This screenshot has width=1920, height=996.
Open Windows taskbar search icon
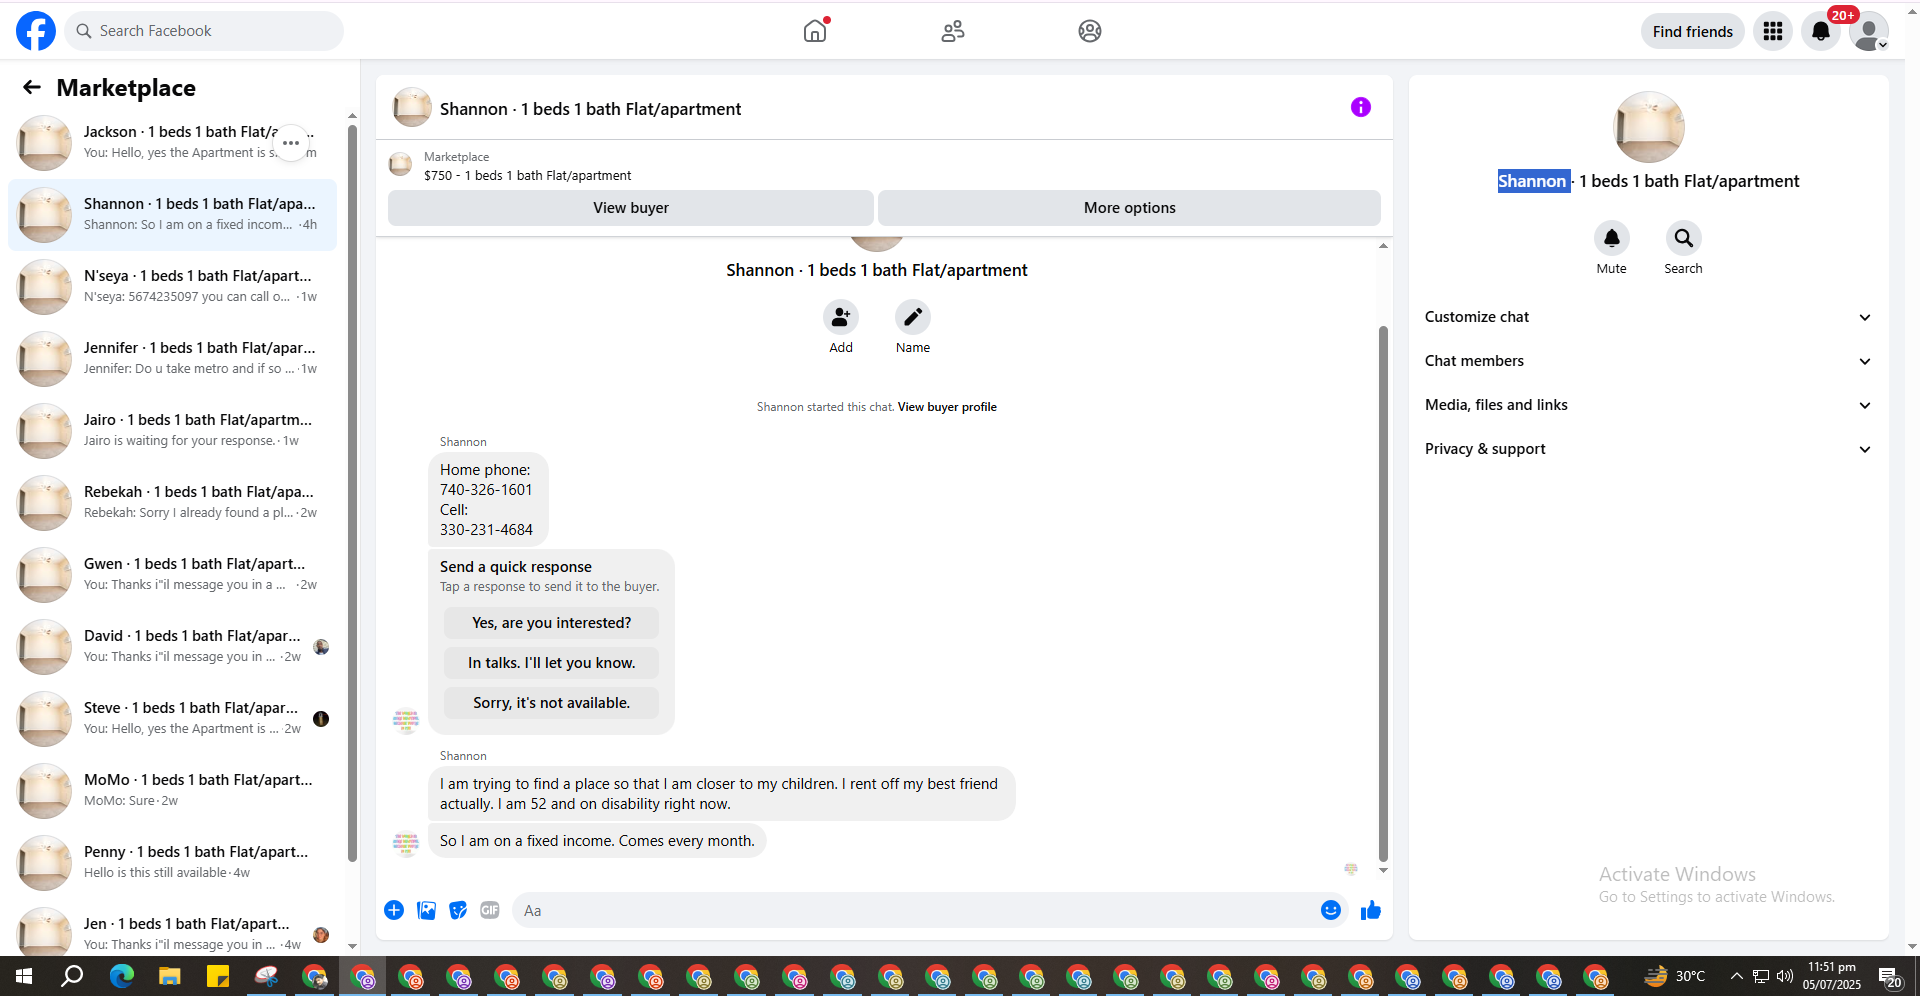(x=72, y=976)
